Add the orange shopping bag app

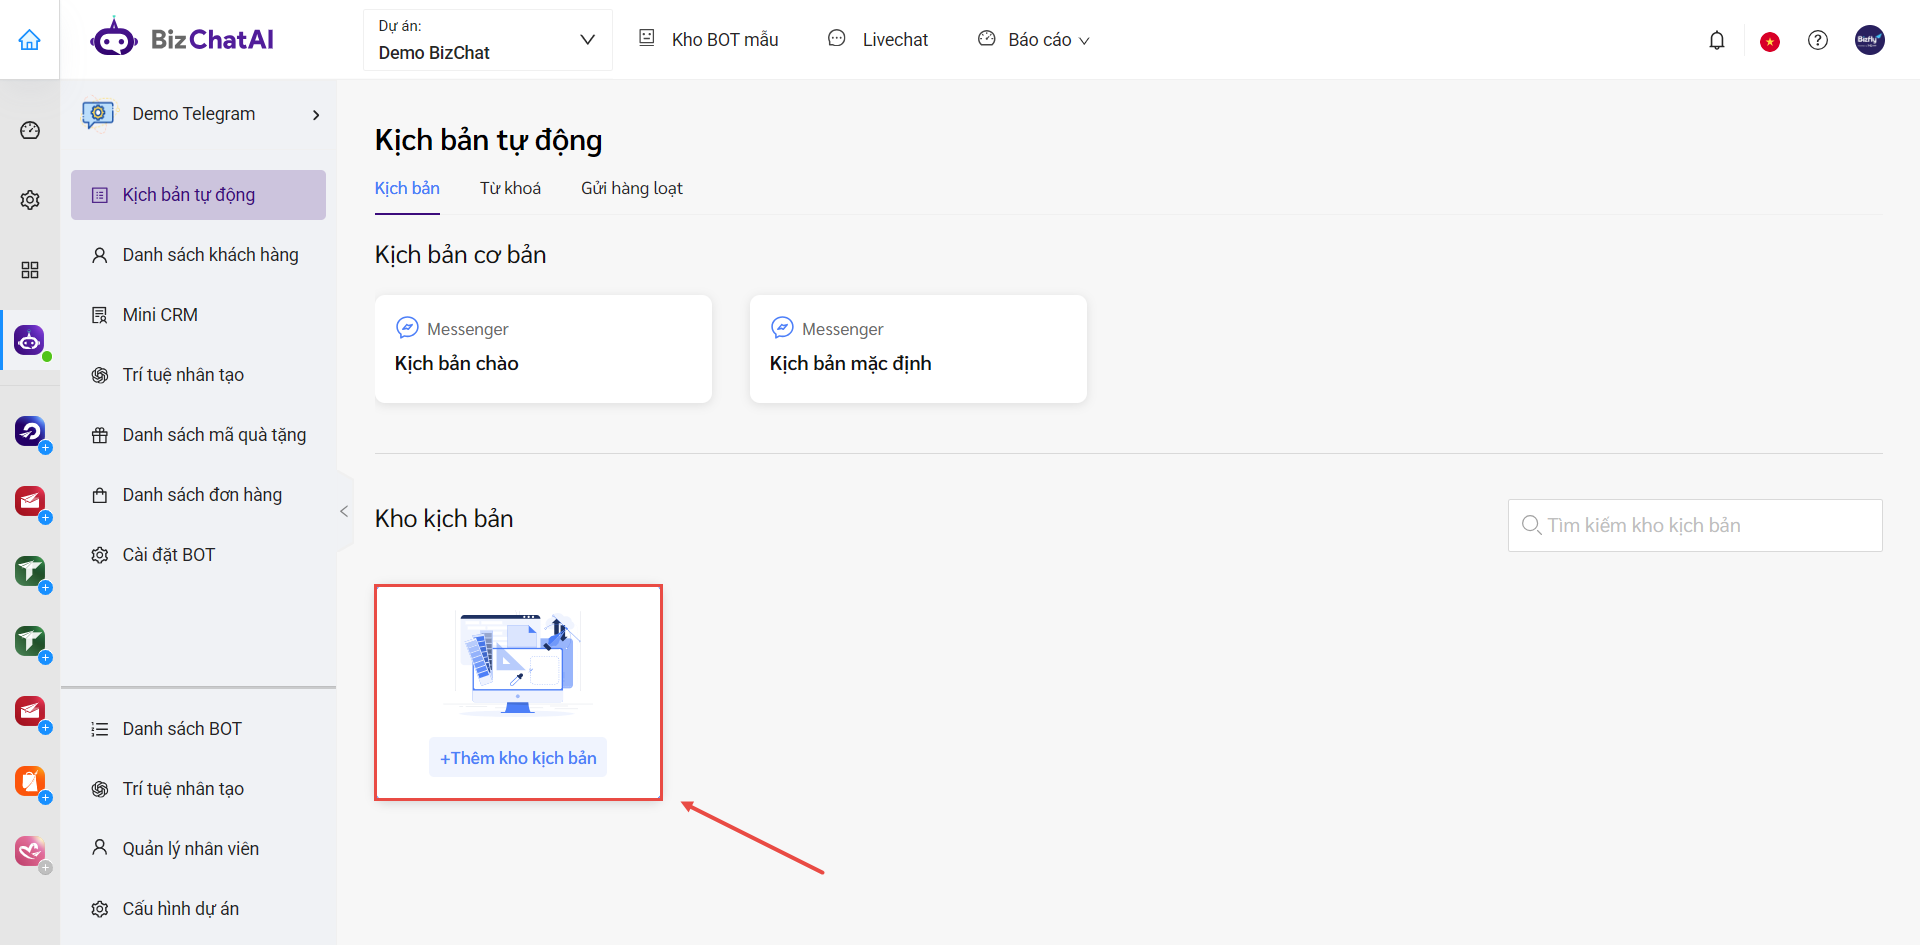(x=30, y=781)
